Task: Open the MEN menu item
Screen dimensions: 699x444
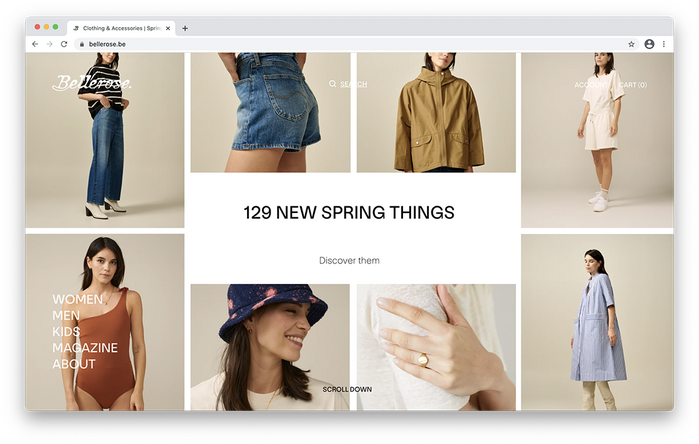Action: (66, 316)
